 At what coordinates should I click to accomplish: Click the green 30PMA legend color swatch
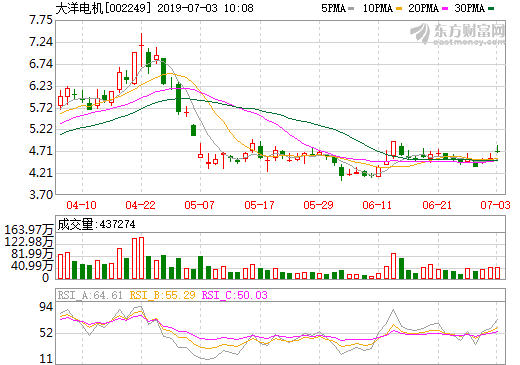tap(491, 9)
